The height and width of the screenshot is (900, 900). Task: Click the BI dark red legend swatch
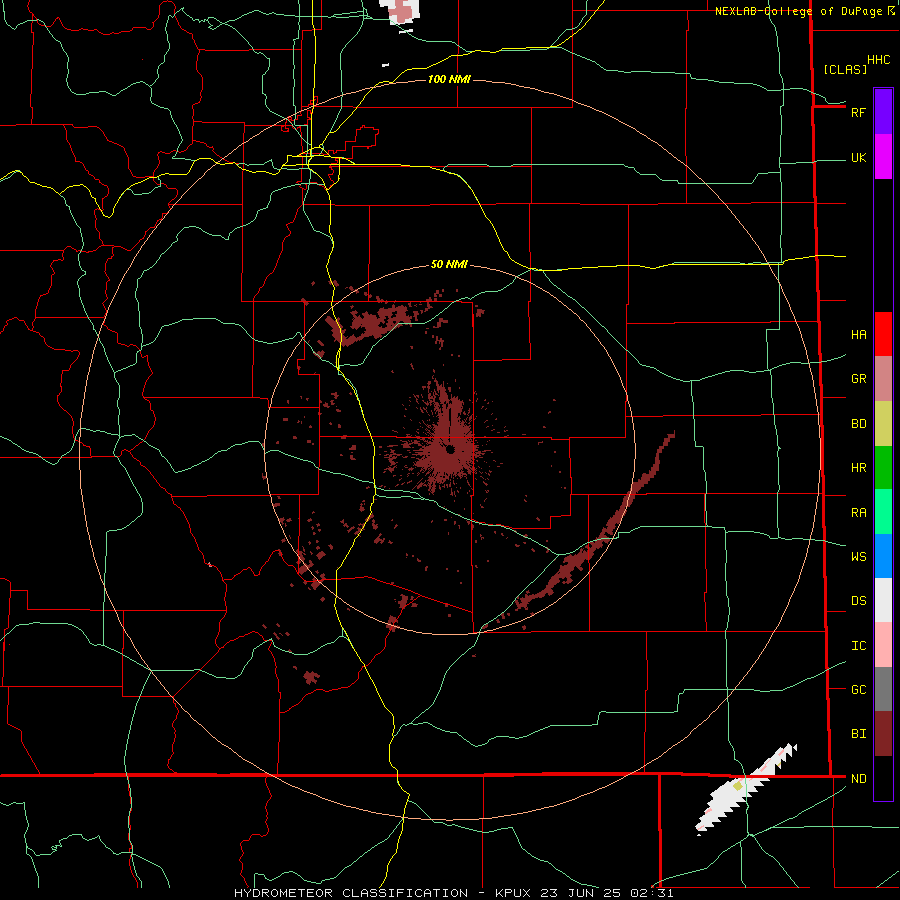(x=883, y=734)
